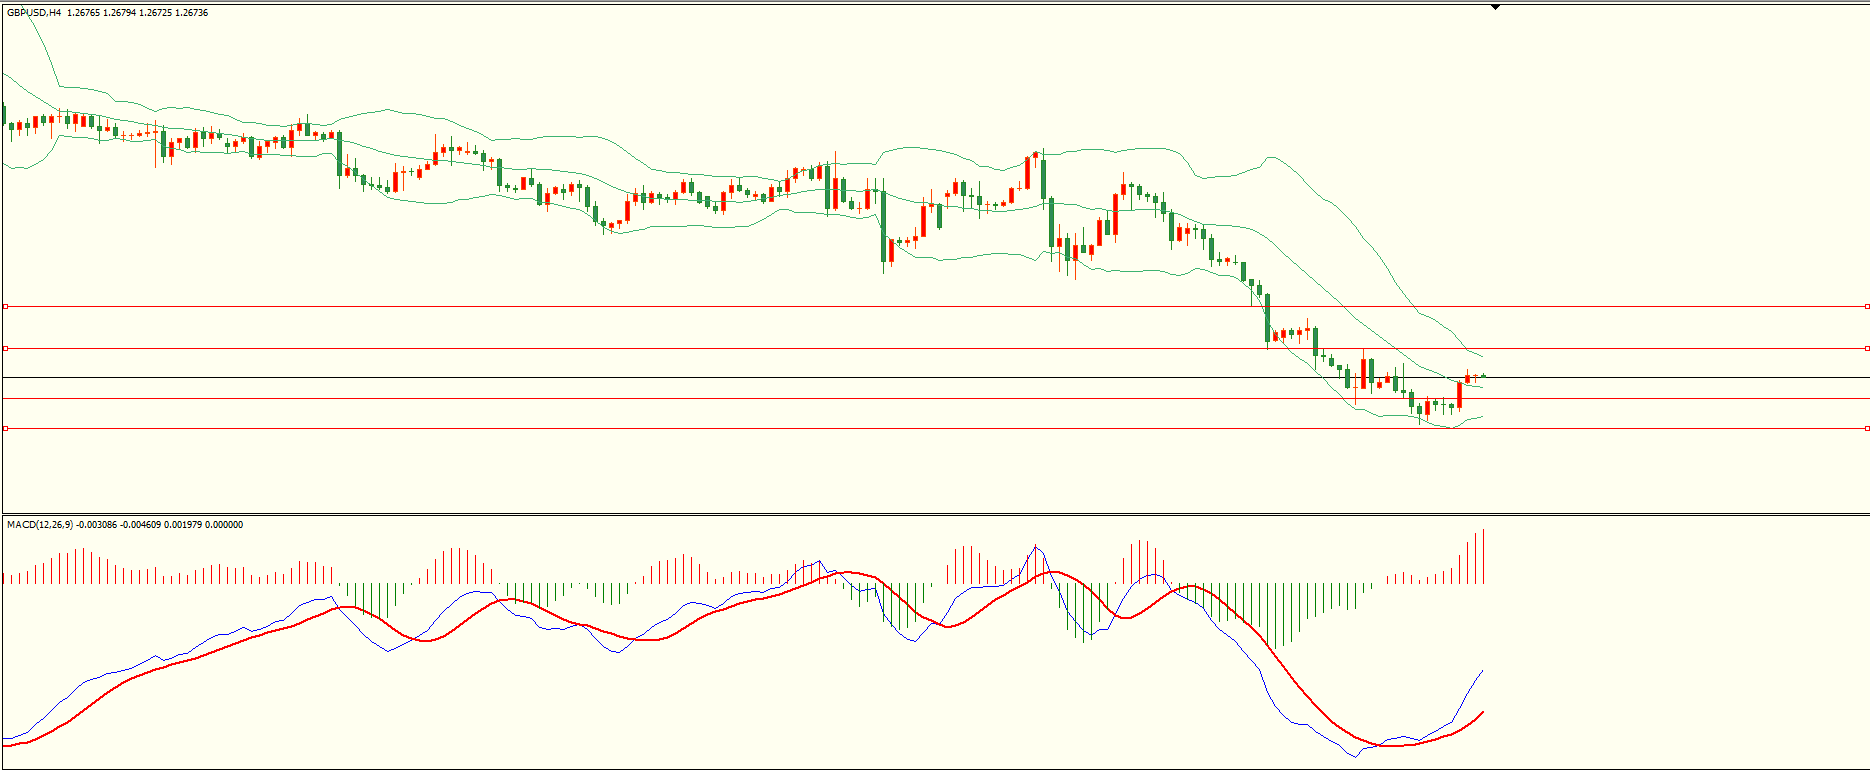
Task: Click the GBPUSD,H4 chart title label
Action: (34, 13)
